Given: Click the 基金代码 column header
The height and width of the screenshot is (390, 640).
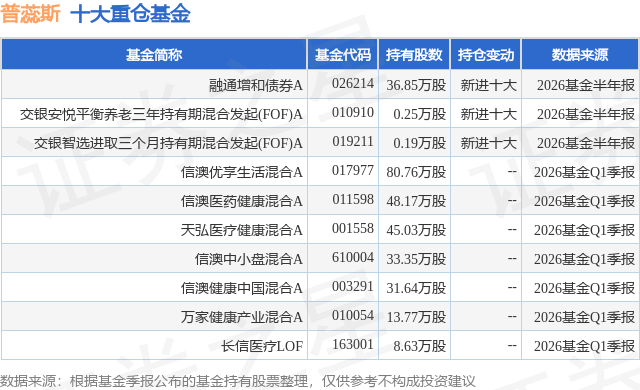Looking at the screenshot, I should point(343,55).
